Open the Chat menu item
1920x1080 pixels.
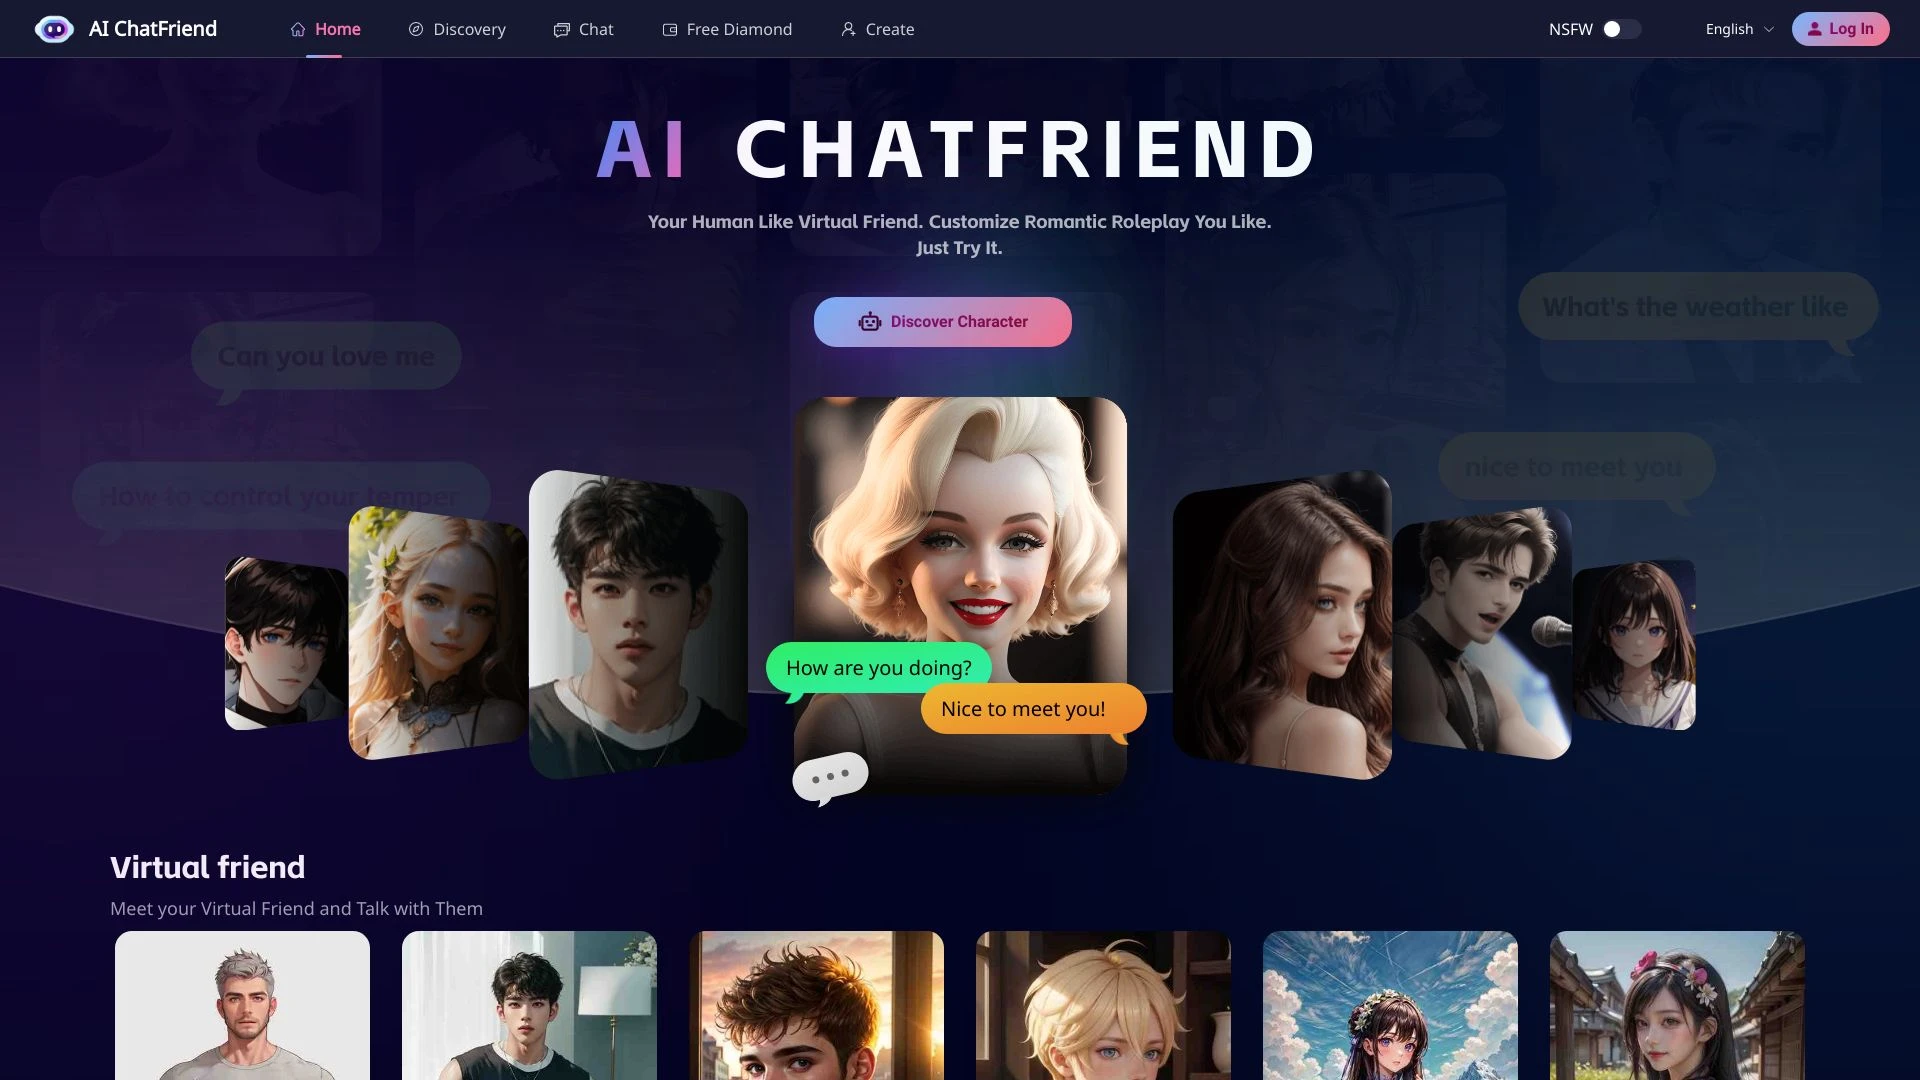pos(596,29)
